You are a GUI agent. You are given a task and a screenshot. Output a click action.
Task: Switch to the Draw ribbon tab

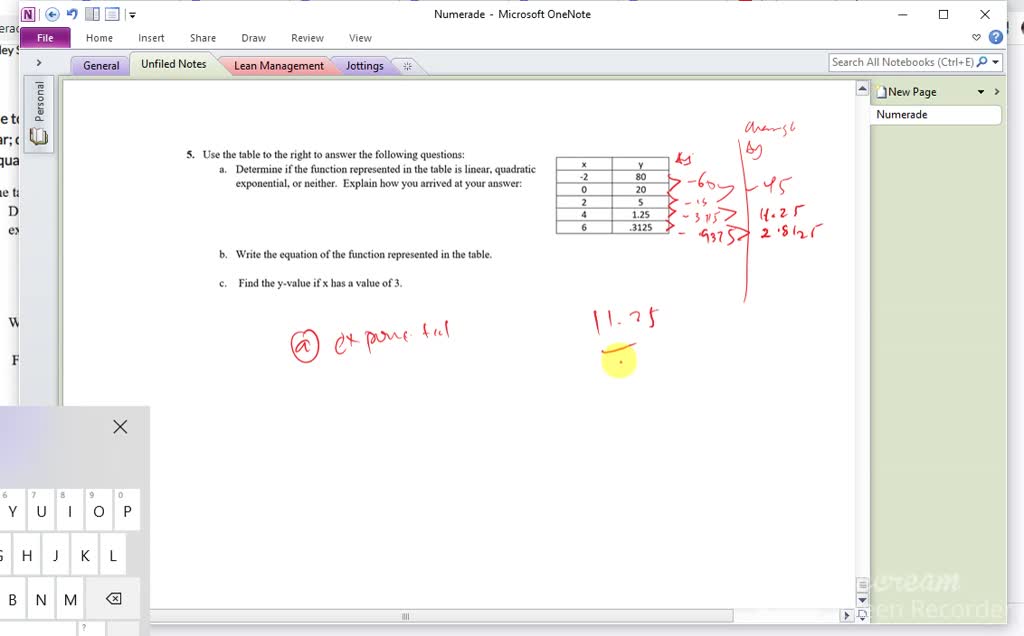click(x=253, y=38)
